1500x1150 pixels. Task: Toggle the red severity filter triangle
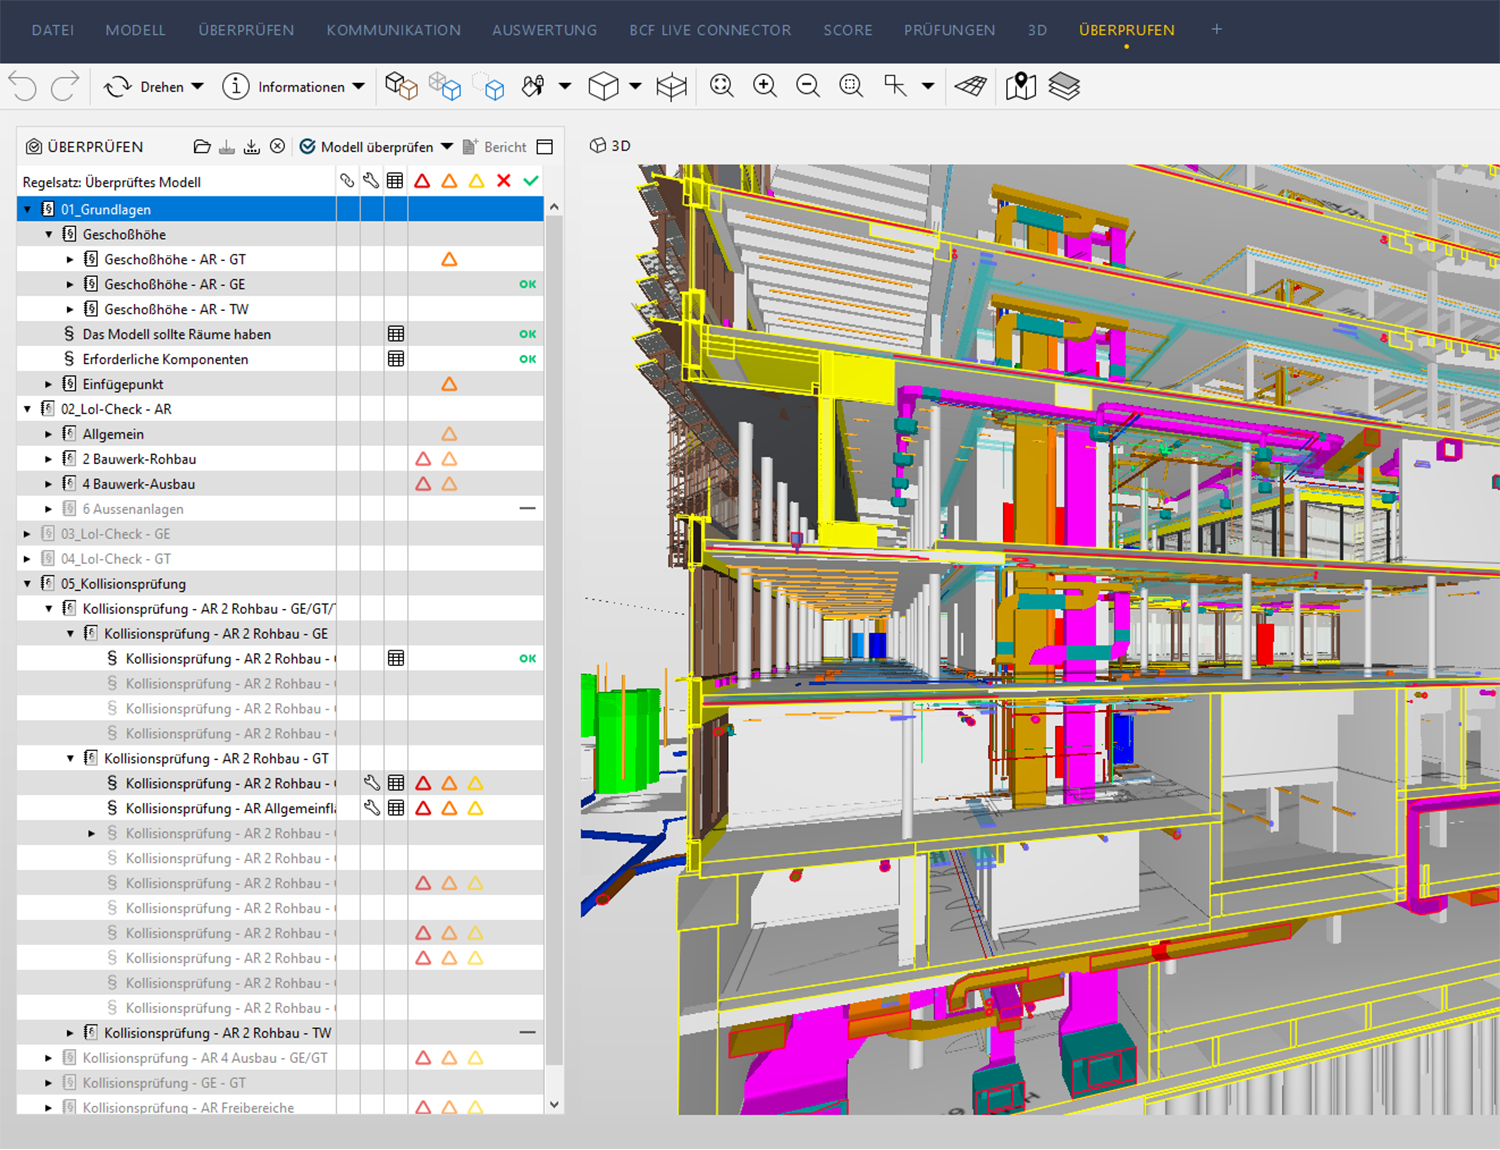(423, 180)
